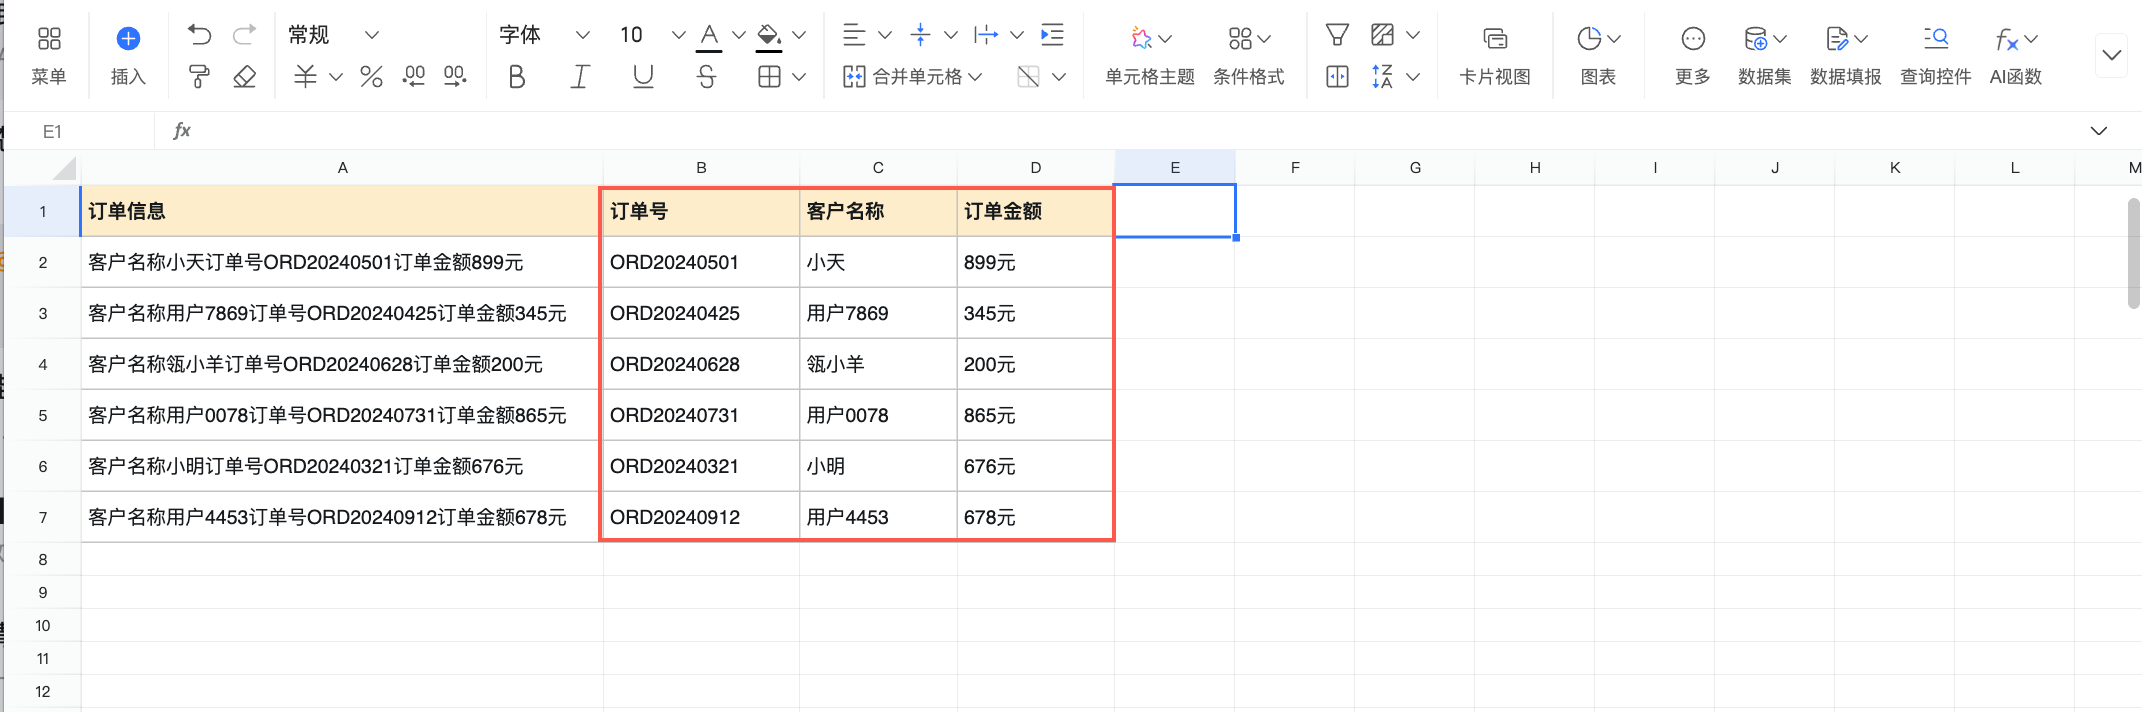Select the ORD20240731 cell
Viewport: 2142px width, 712px height.
[701, 415]
